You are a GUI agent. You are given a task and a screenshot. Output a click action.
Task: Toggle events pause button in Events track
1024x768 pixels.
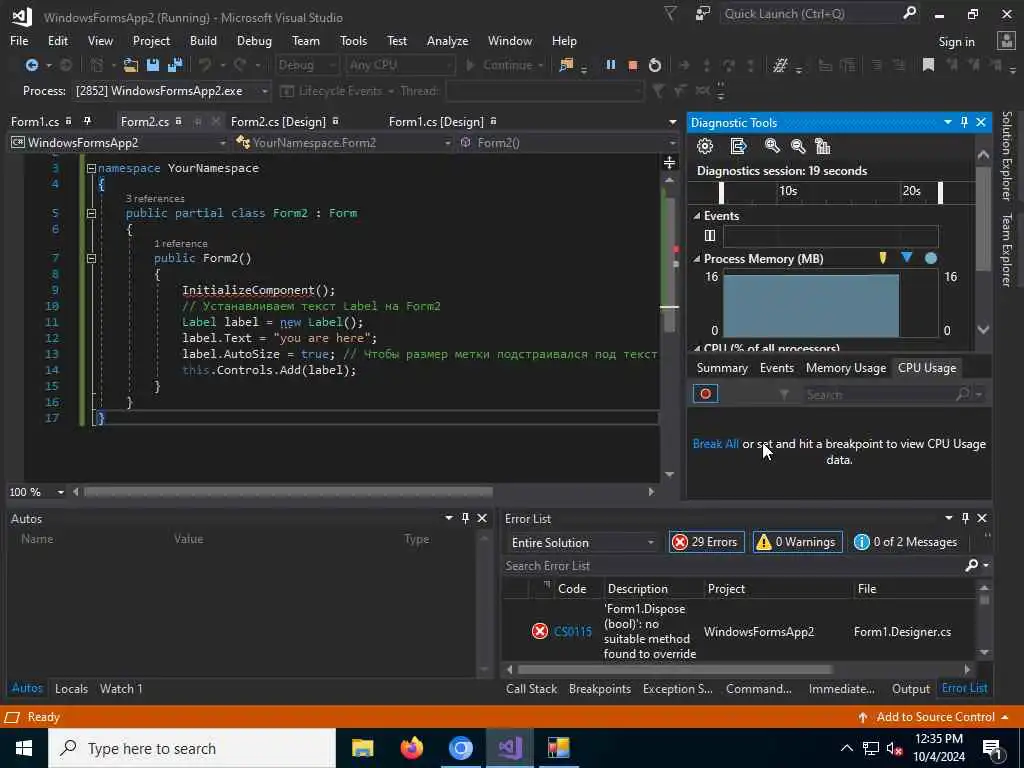click(710, 236)
